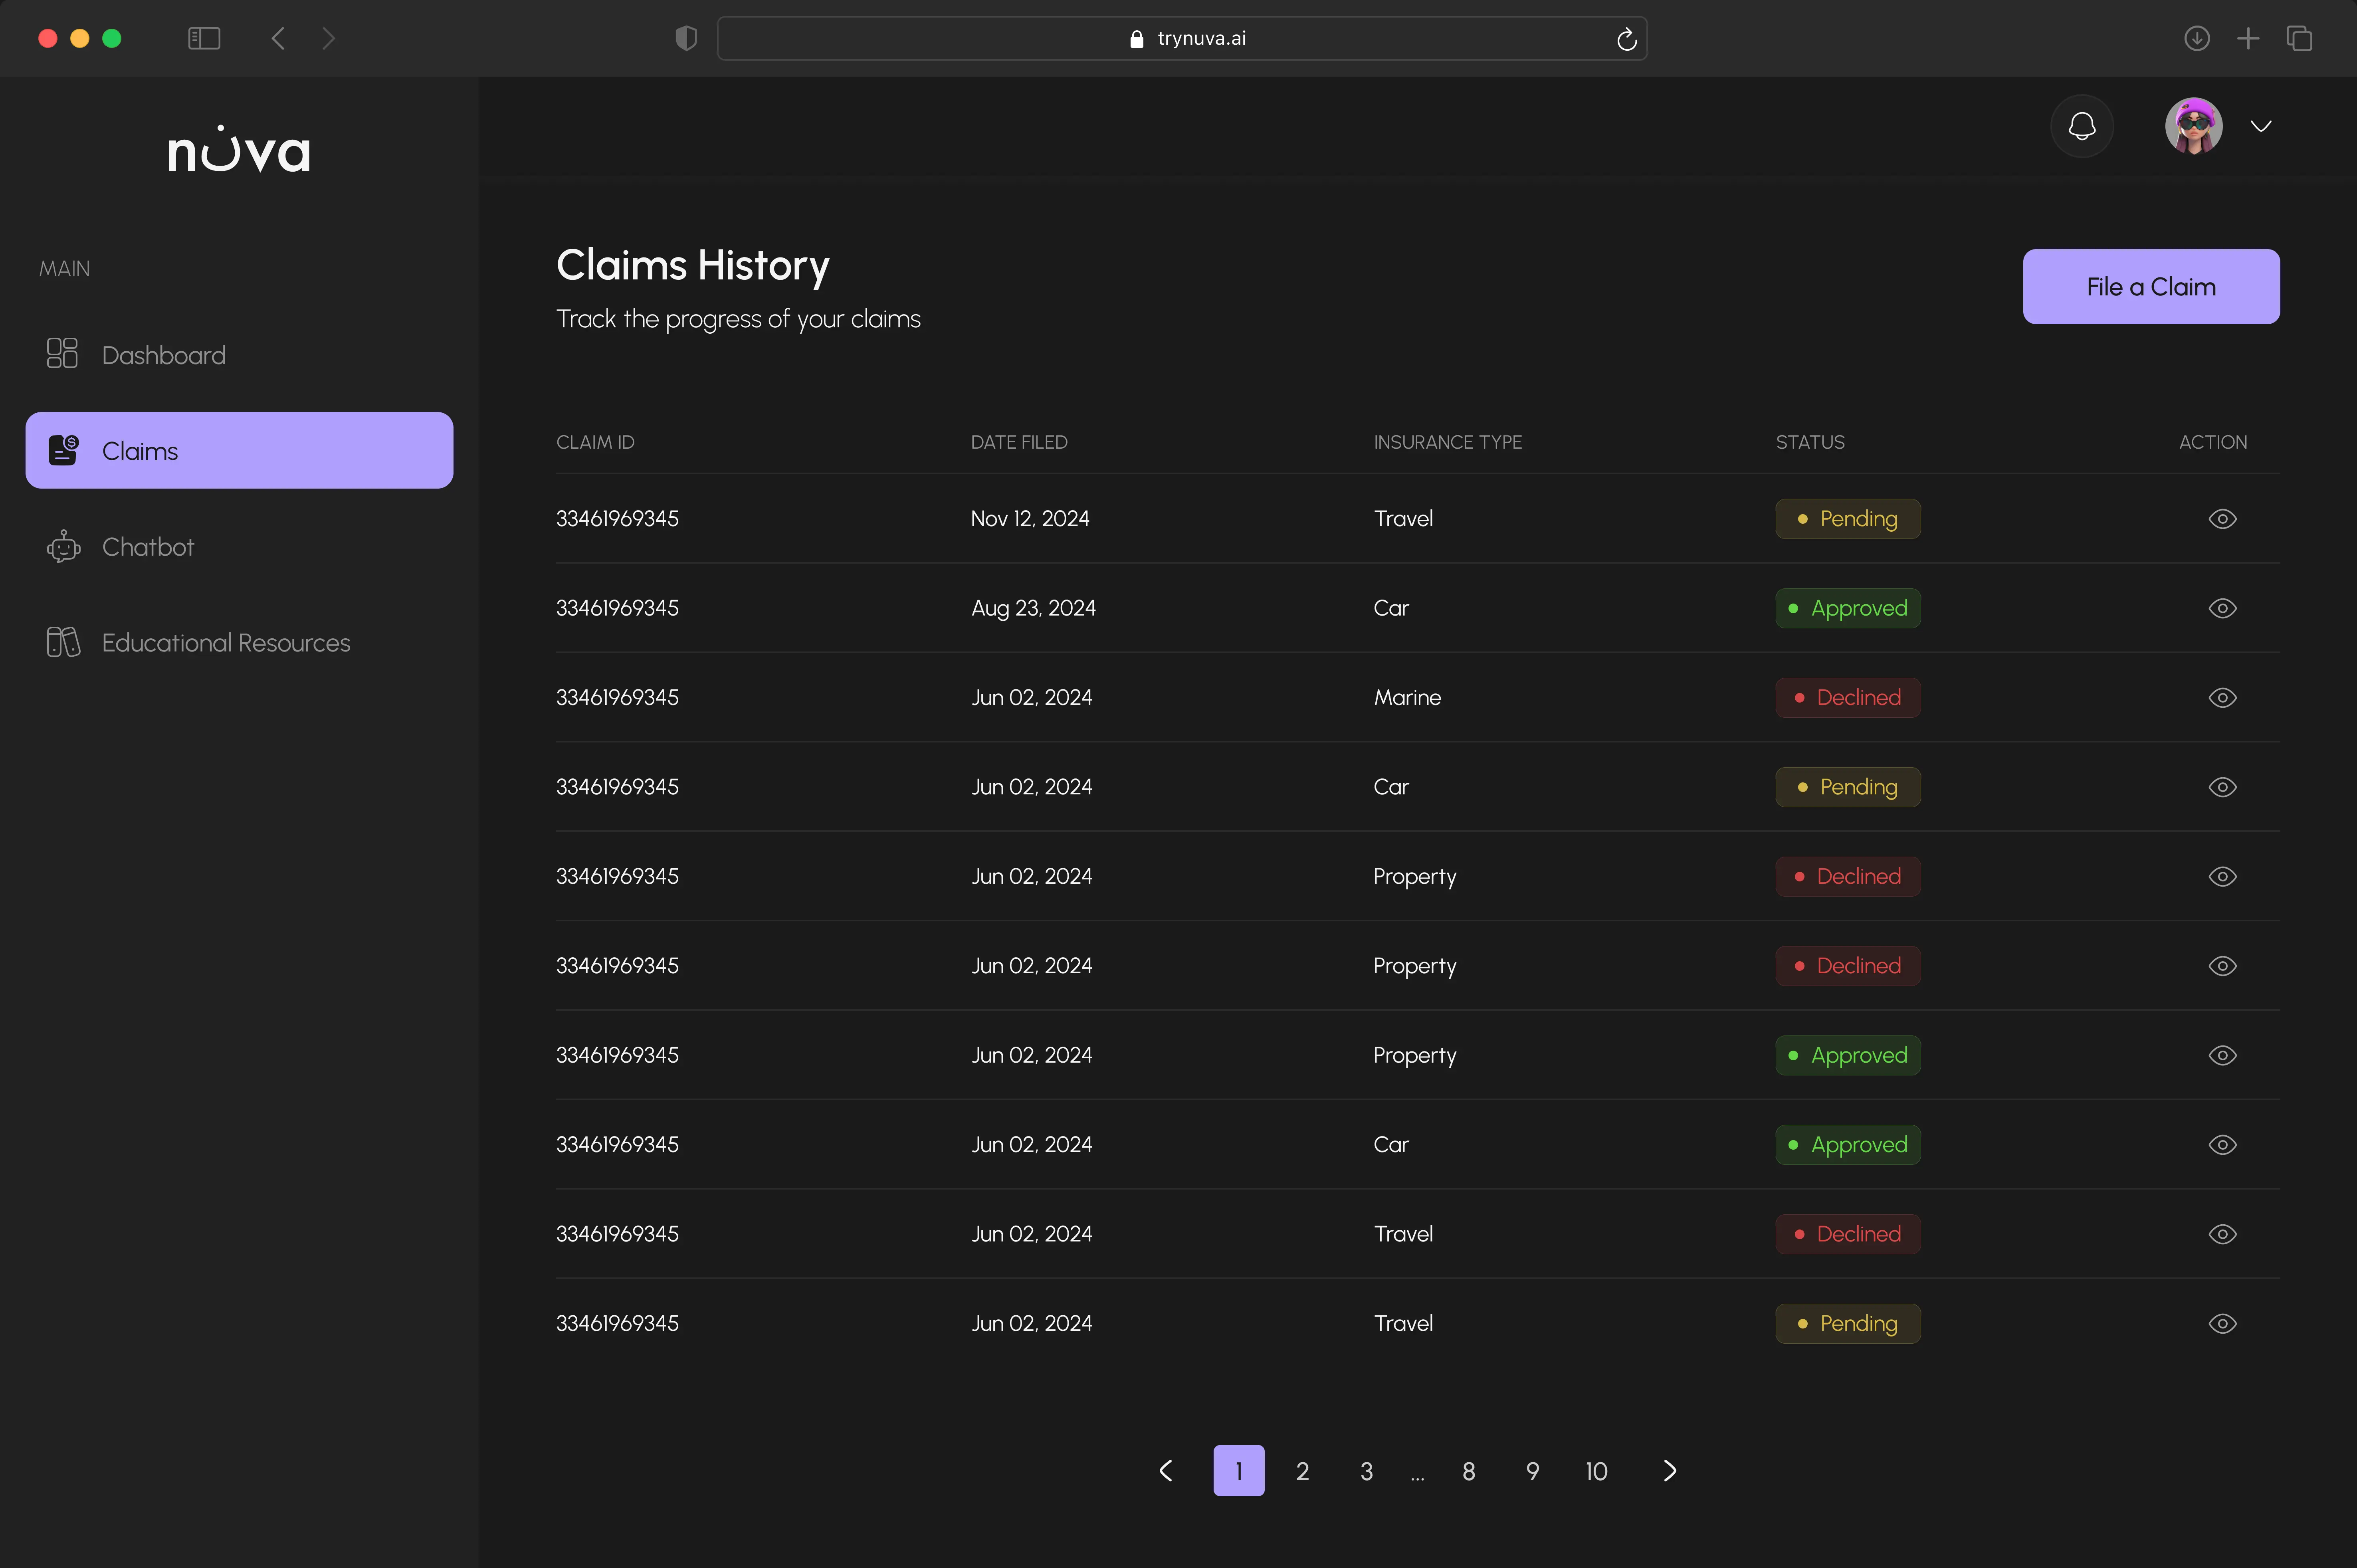
Task: Click the Pending status badge first row
Action: (x=1847, y=519)
